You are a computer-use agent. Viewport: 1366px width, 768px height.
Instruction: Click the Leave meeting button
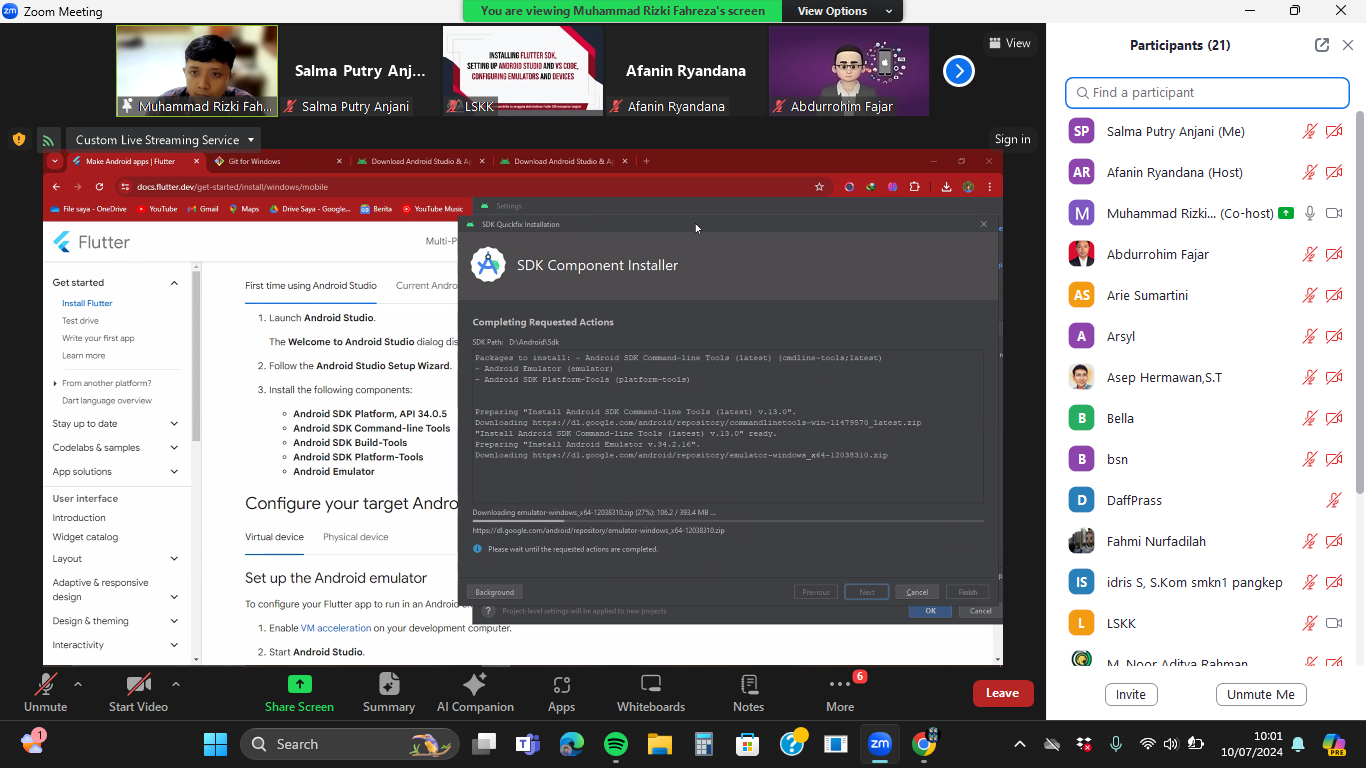pos(1002,693)
